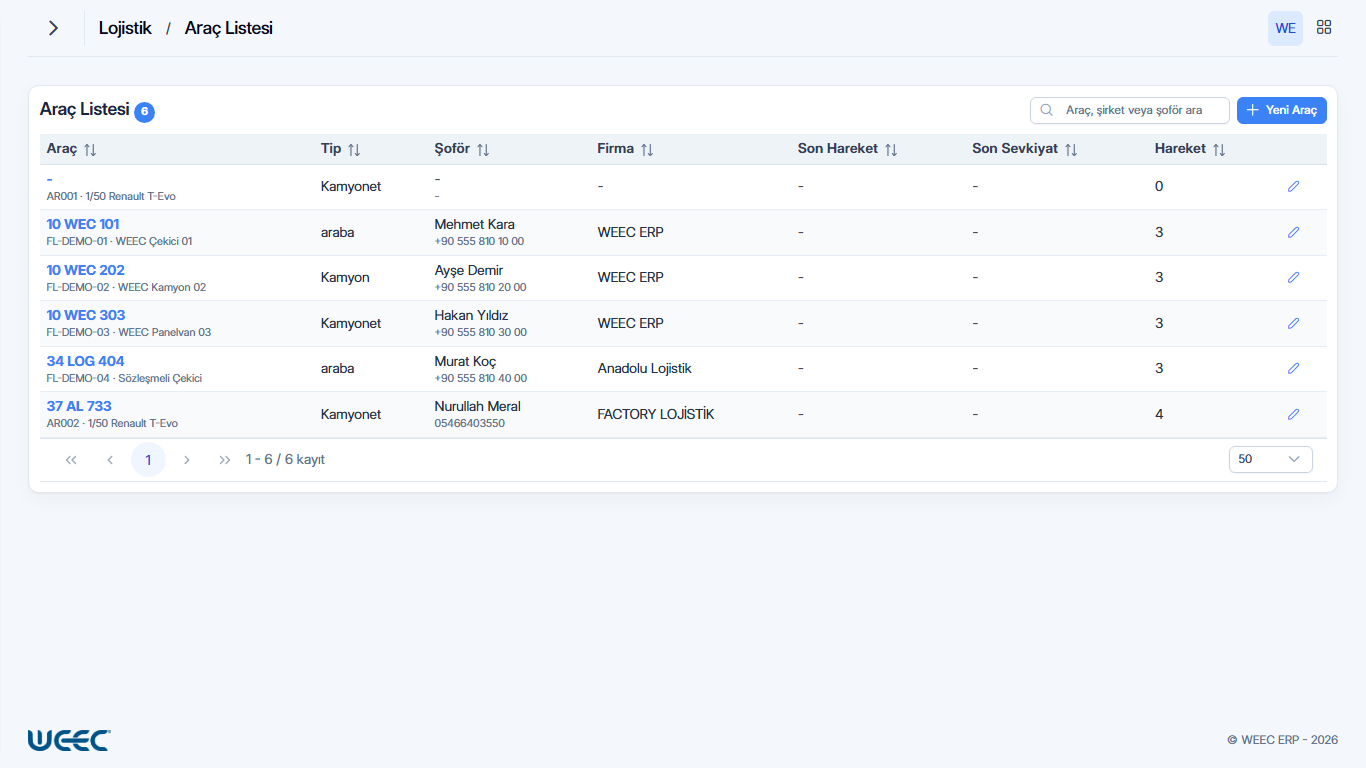This screenshot has height=768, width=1366.
Task: Go to the previous page
Action: coord(110,460)
